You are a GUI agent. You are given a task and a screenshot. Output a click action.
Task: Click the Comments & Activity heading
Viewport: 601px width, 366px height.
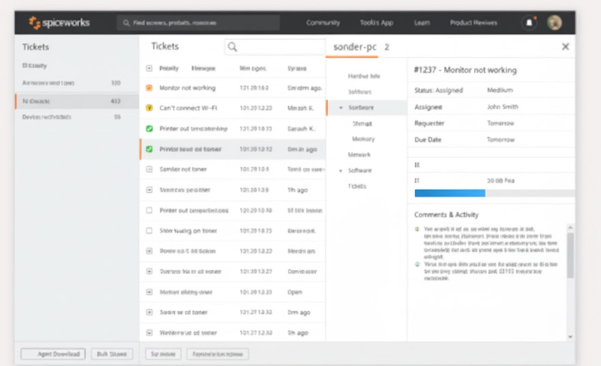click(x=446, y=215)
